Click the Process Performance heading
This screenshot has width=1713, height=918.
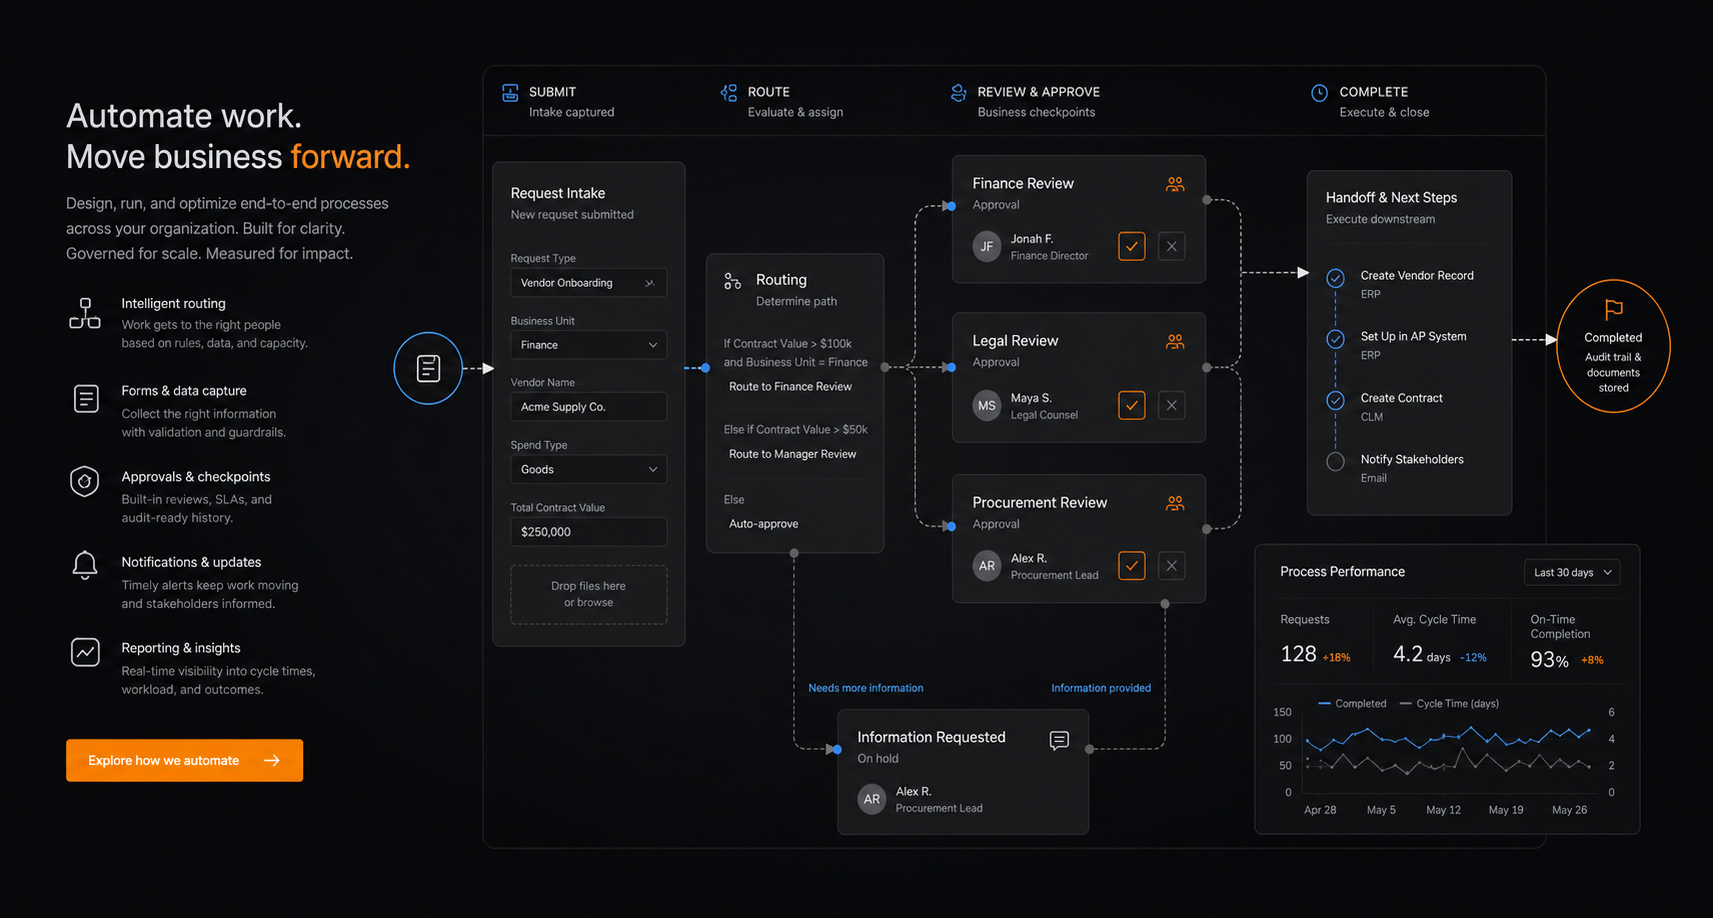point(1342,572)
